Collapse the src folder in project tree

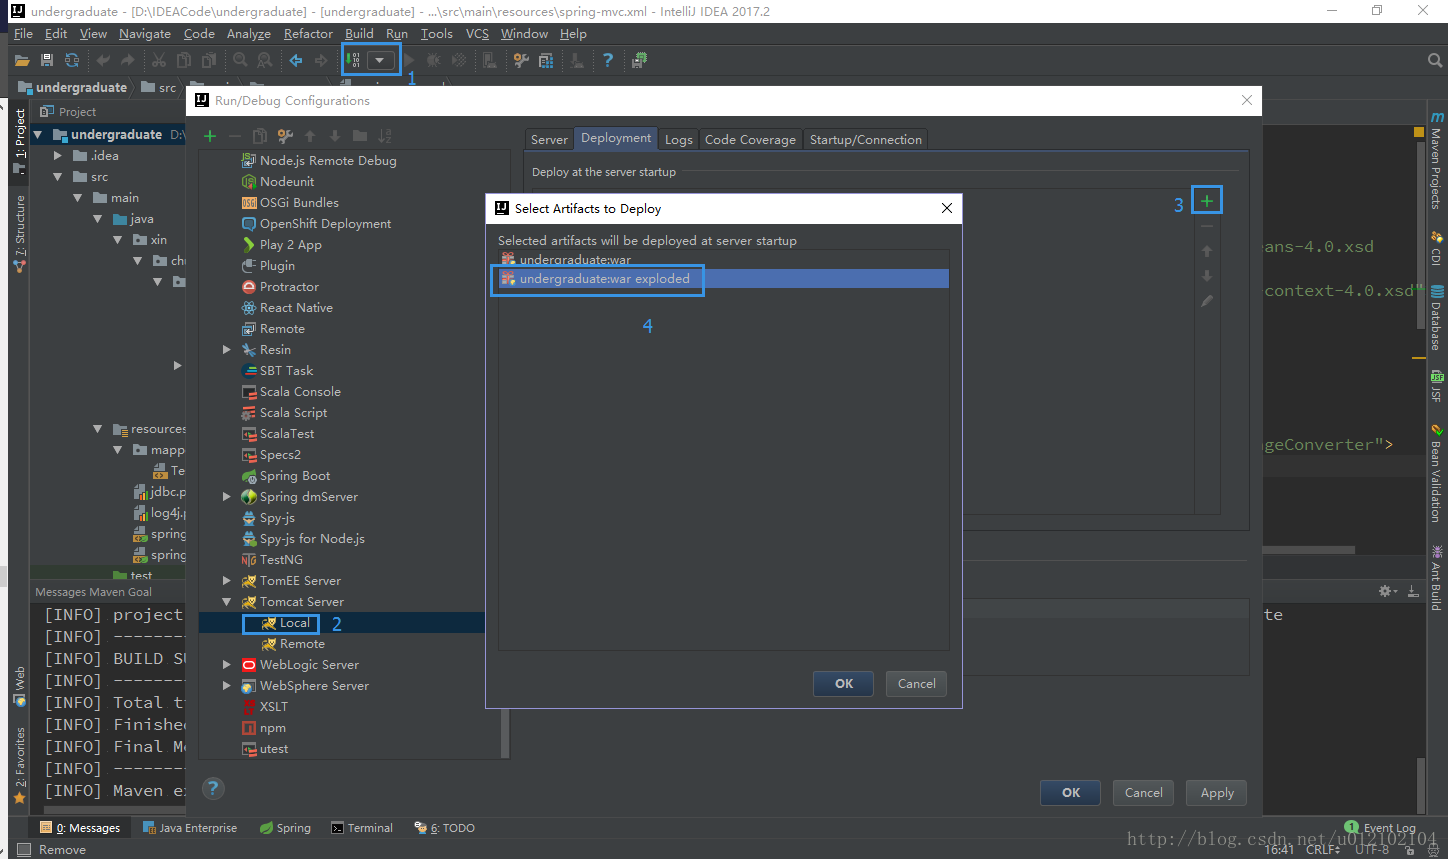pyautogui.click(x=58, y=177)
